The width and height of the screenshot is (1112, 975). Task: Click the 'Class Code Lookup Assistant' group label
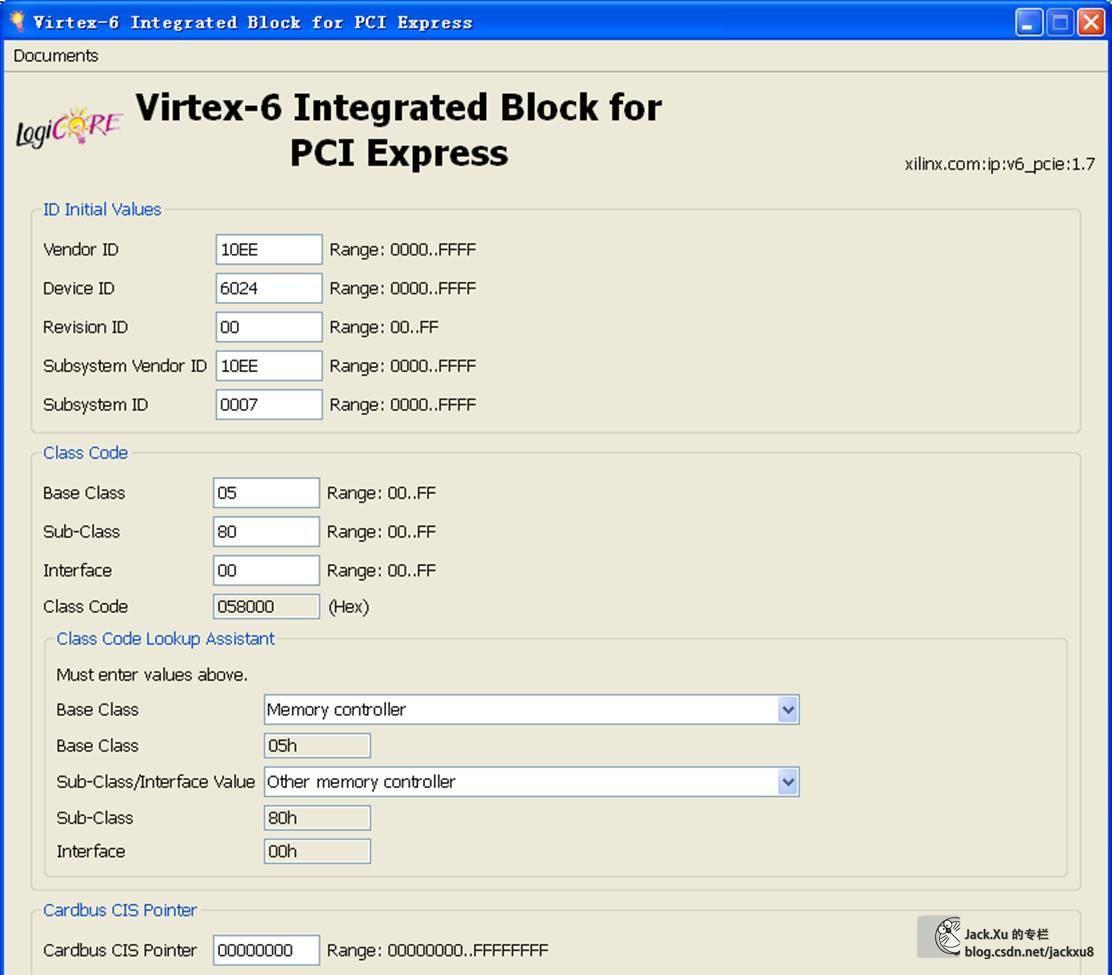click(x=165, y=639)
